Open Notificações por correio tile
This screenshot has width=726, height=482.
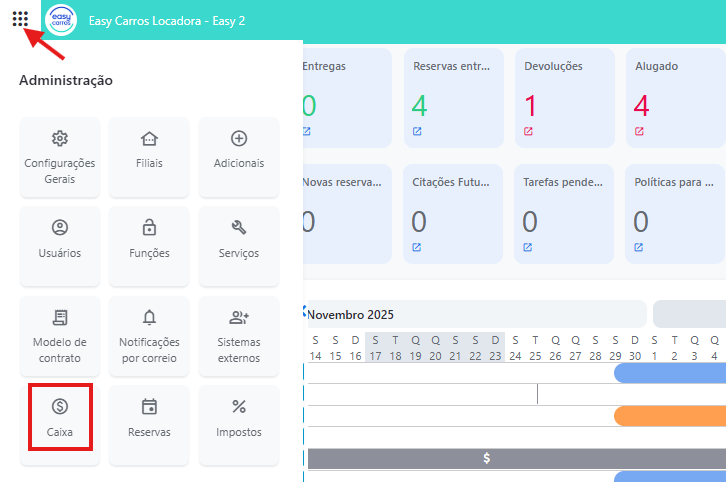pos(150,336)
